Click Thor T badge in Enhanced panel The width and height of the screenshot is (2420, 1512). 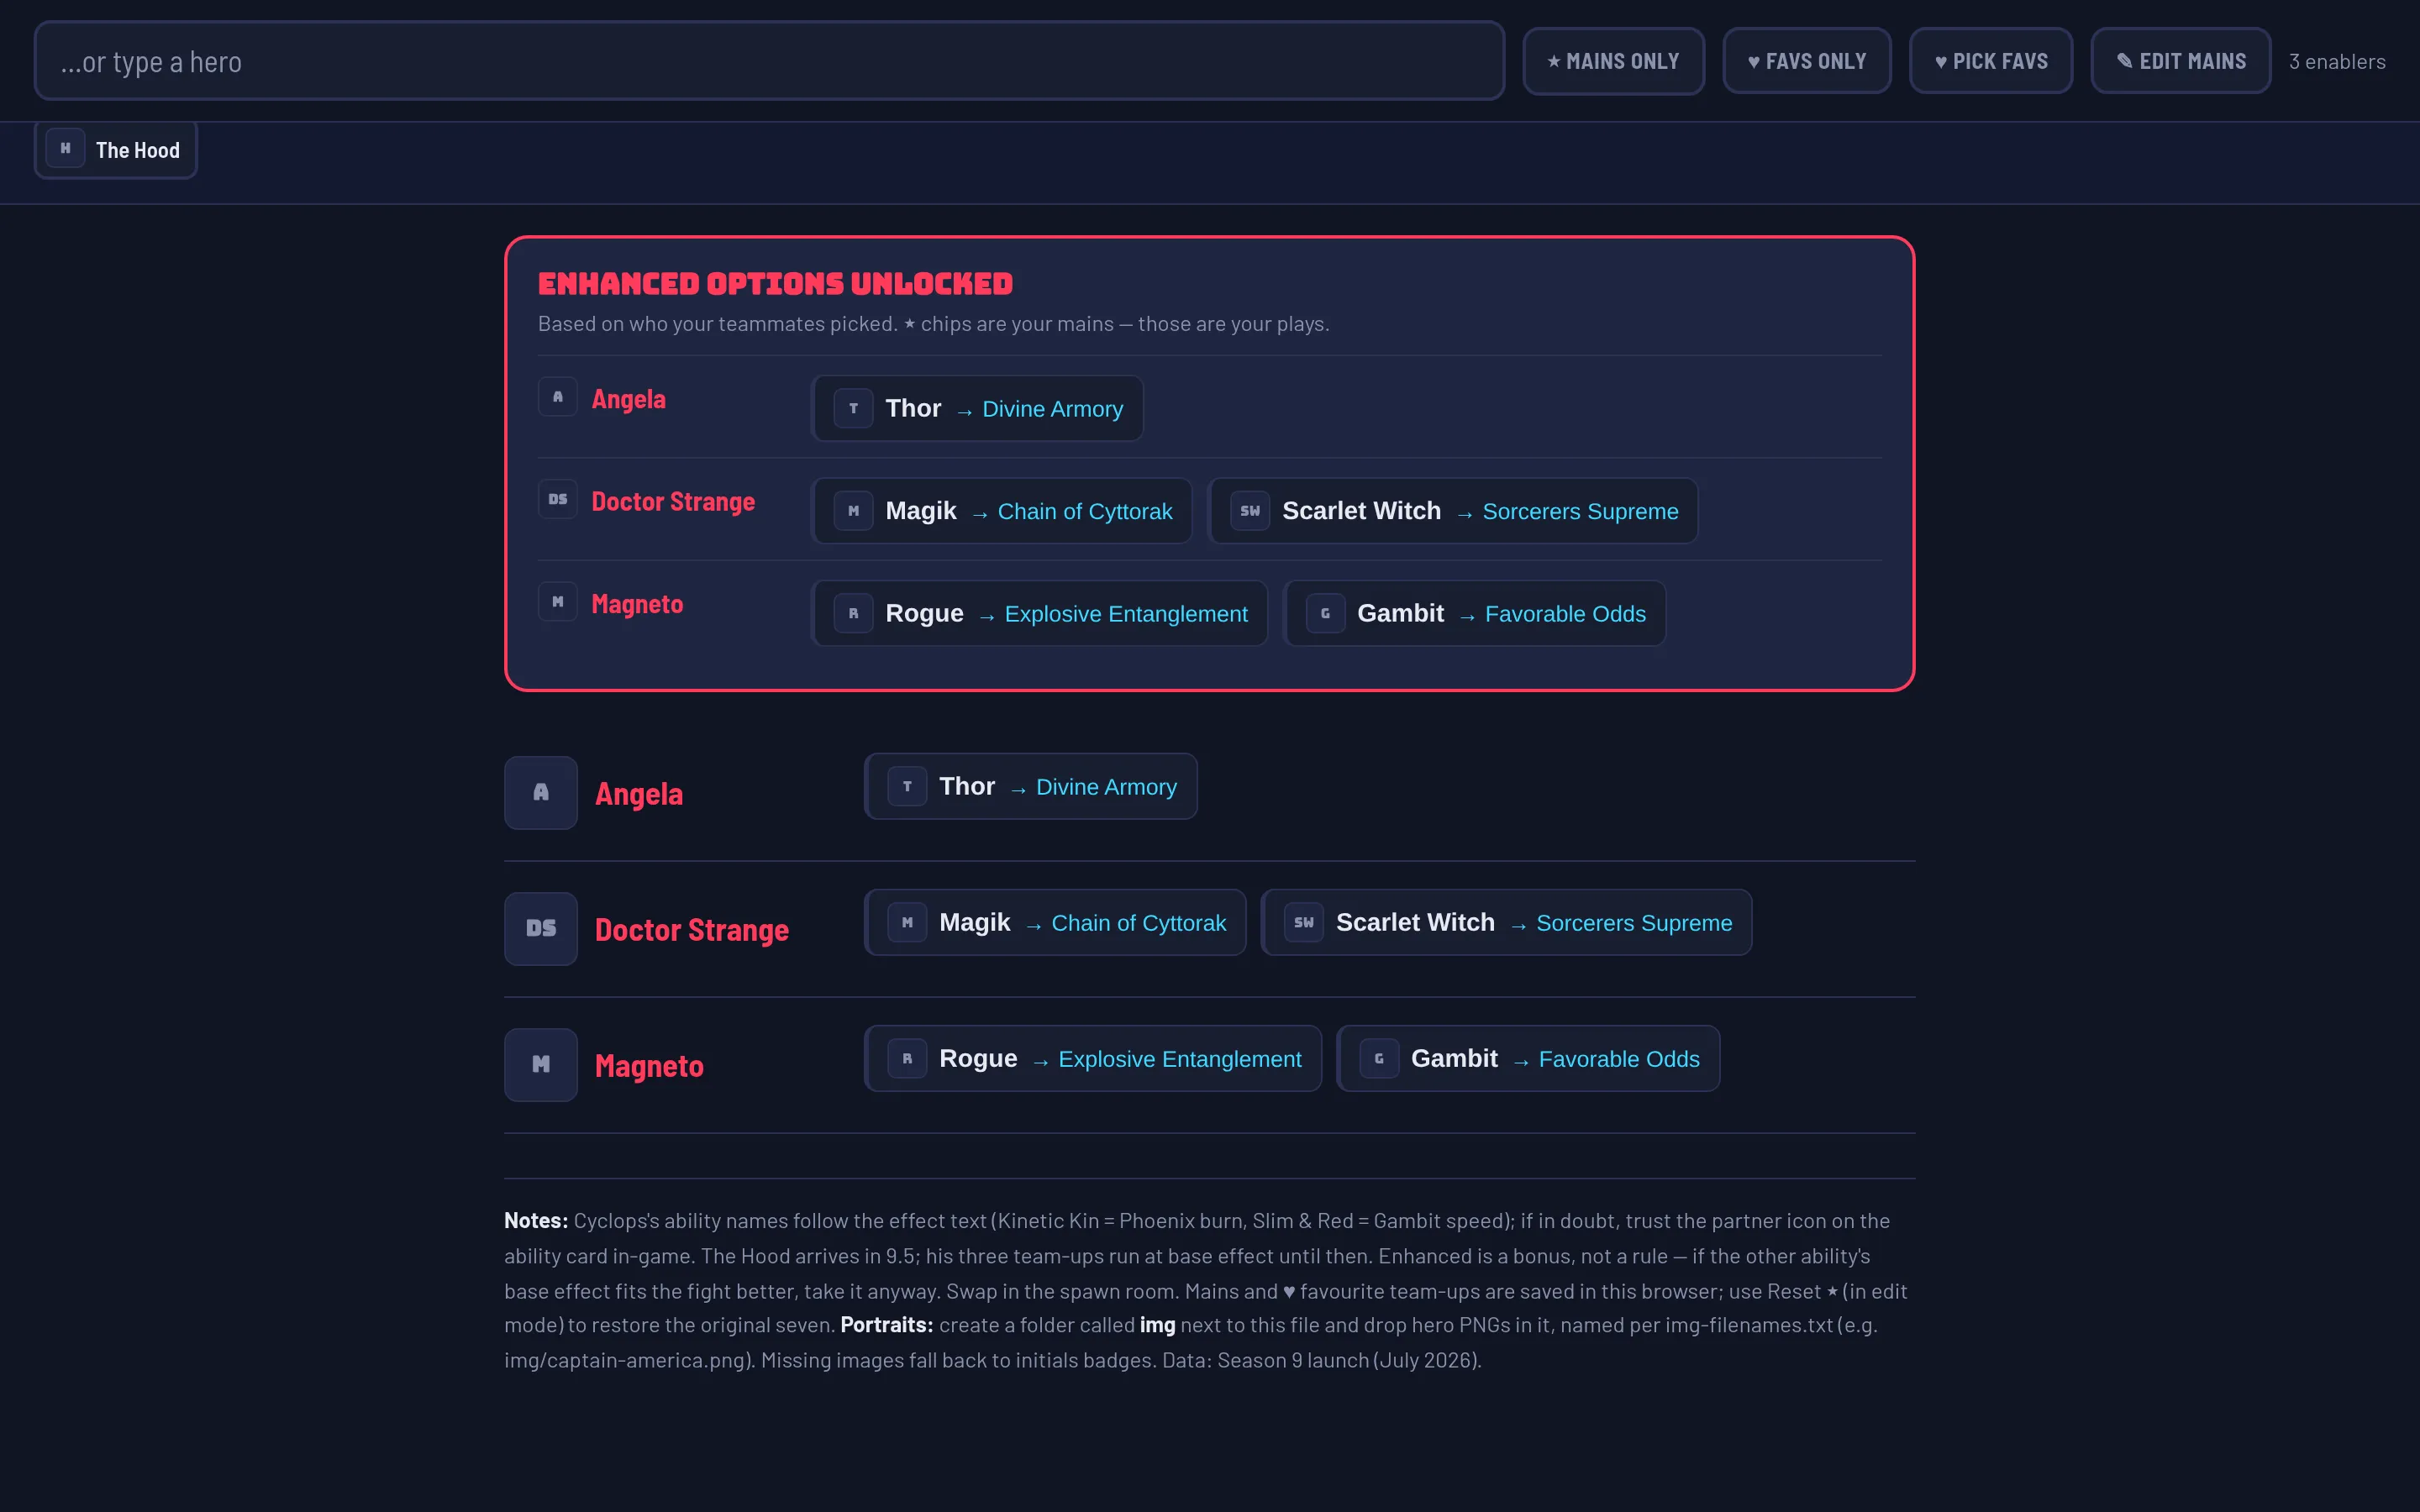click(x=853, y=408)
